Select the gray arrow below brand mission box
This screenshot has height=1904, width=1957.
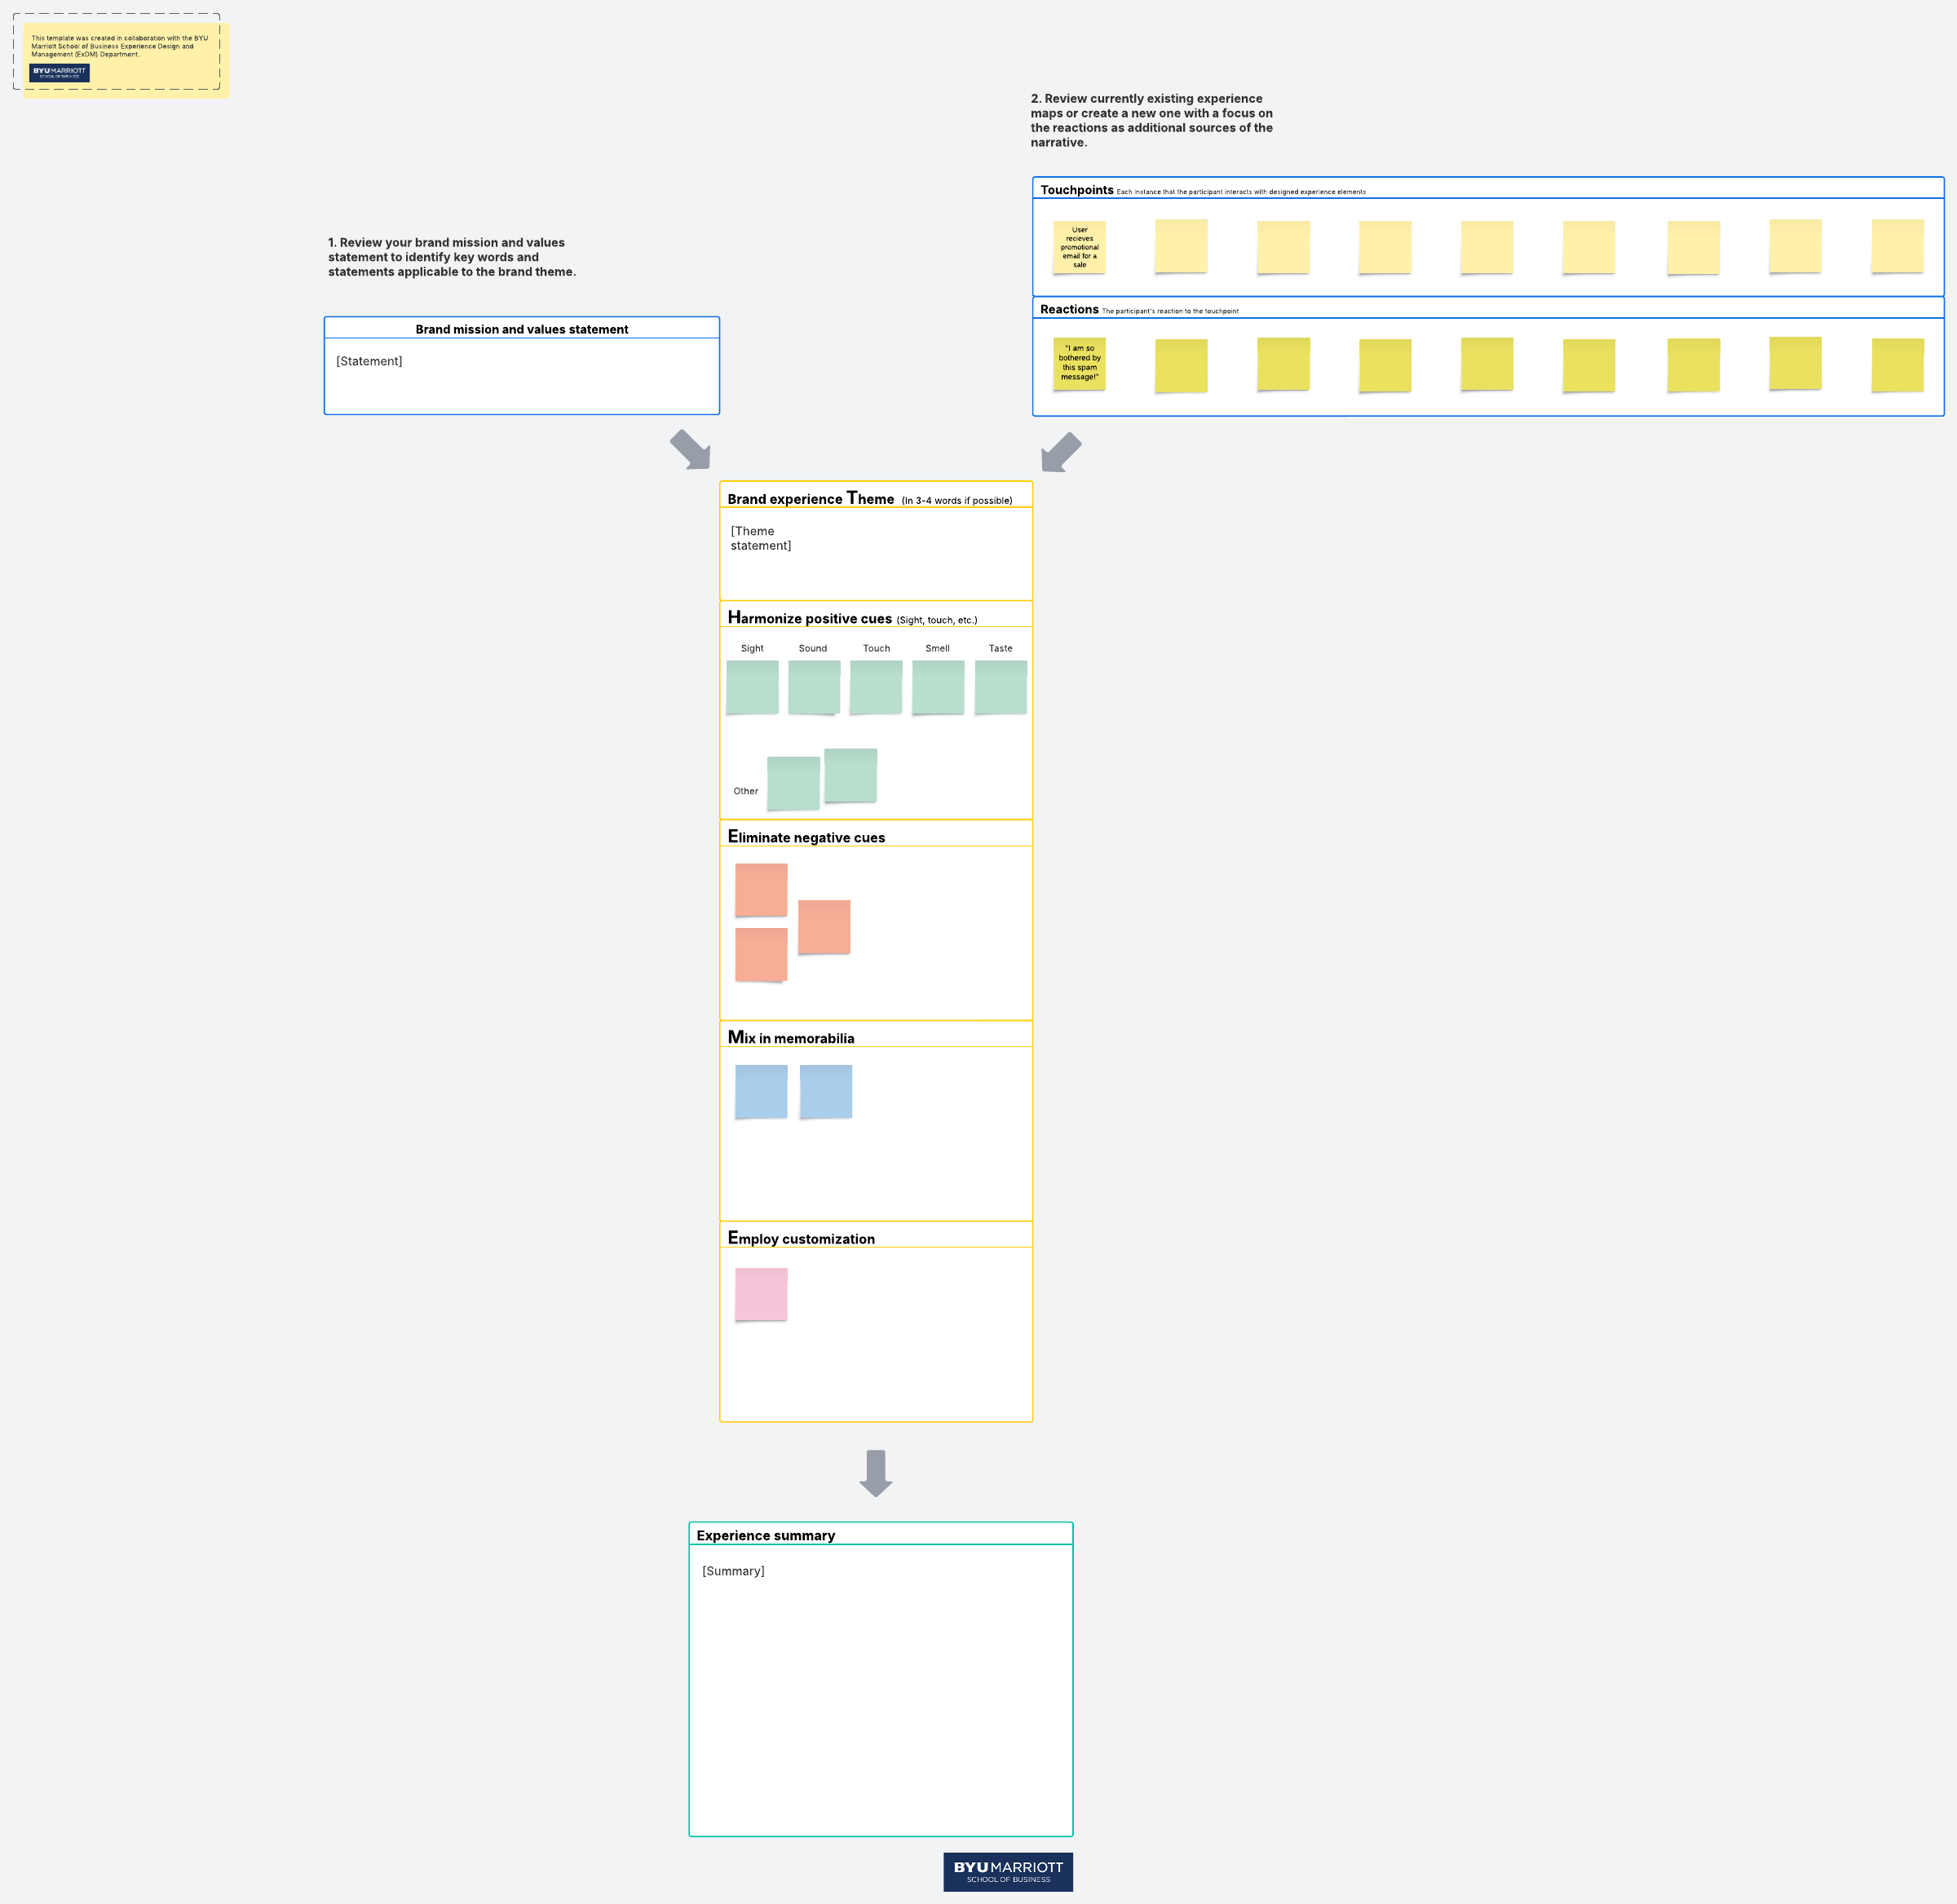pyautogui.click(x=691, y=450)
